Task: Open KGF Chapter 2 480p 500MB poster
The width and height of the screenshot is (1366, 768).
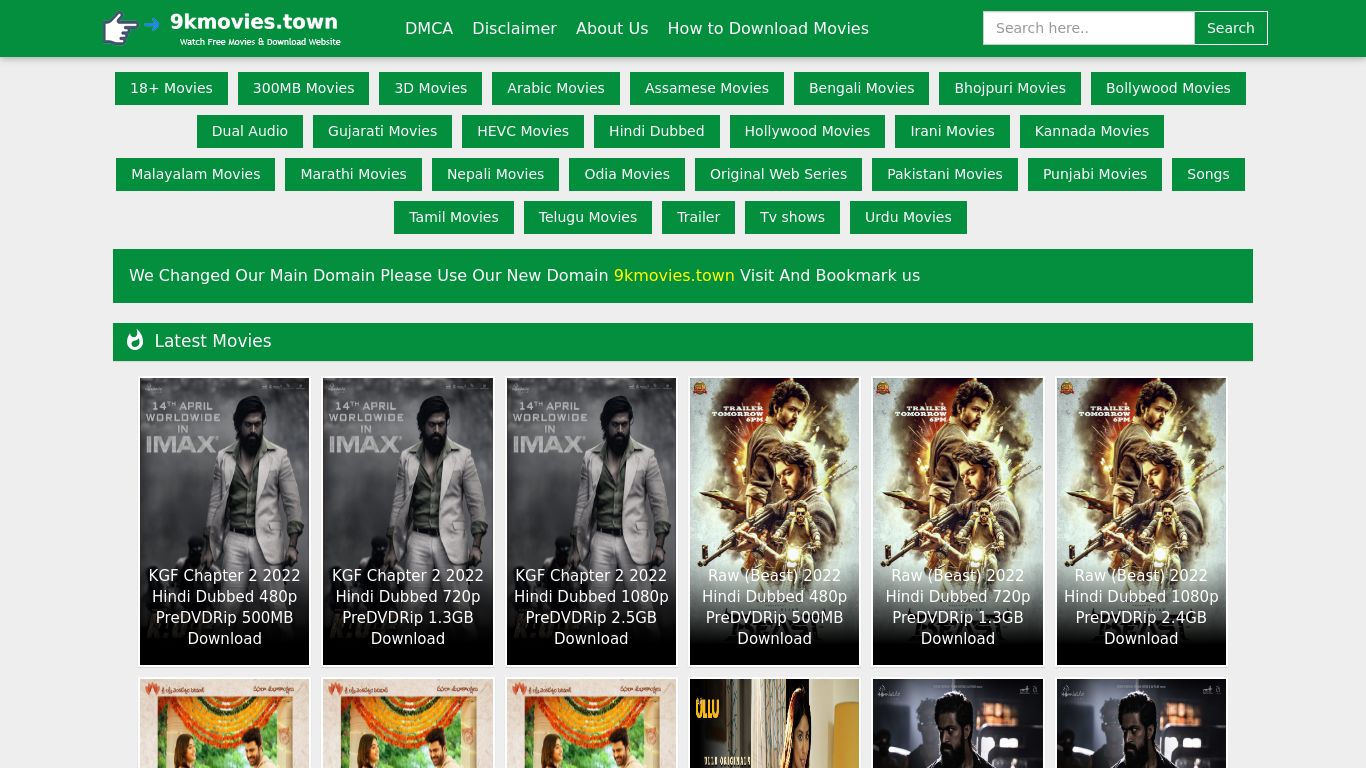Action: pyautogui.click(x=224, y=520)
